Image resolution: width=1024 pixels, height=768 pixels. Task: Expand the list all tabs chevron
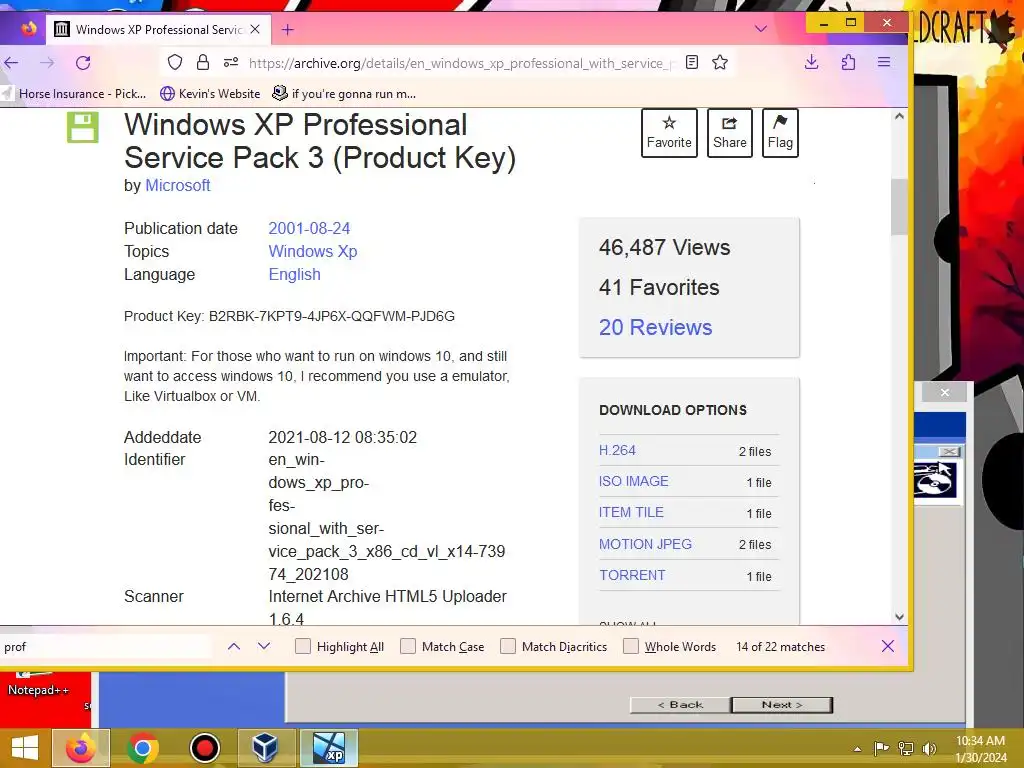click(x=761, y=29)
